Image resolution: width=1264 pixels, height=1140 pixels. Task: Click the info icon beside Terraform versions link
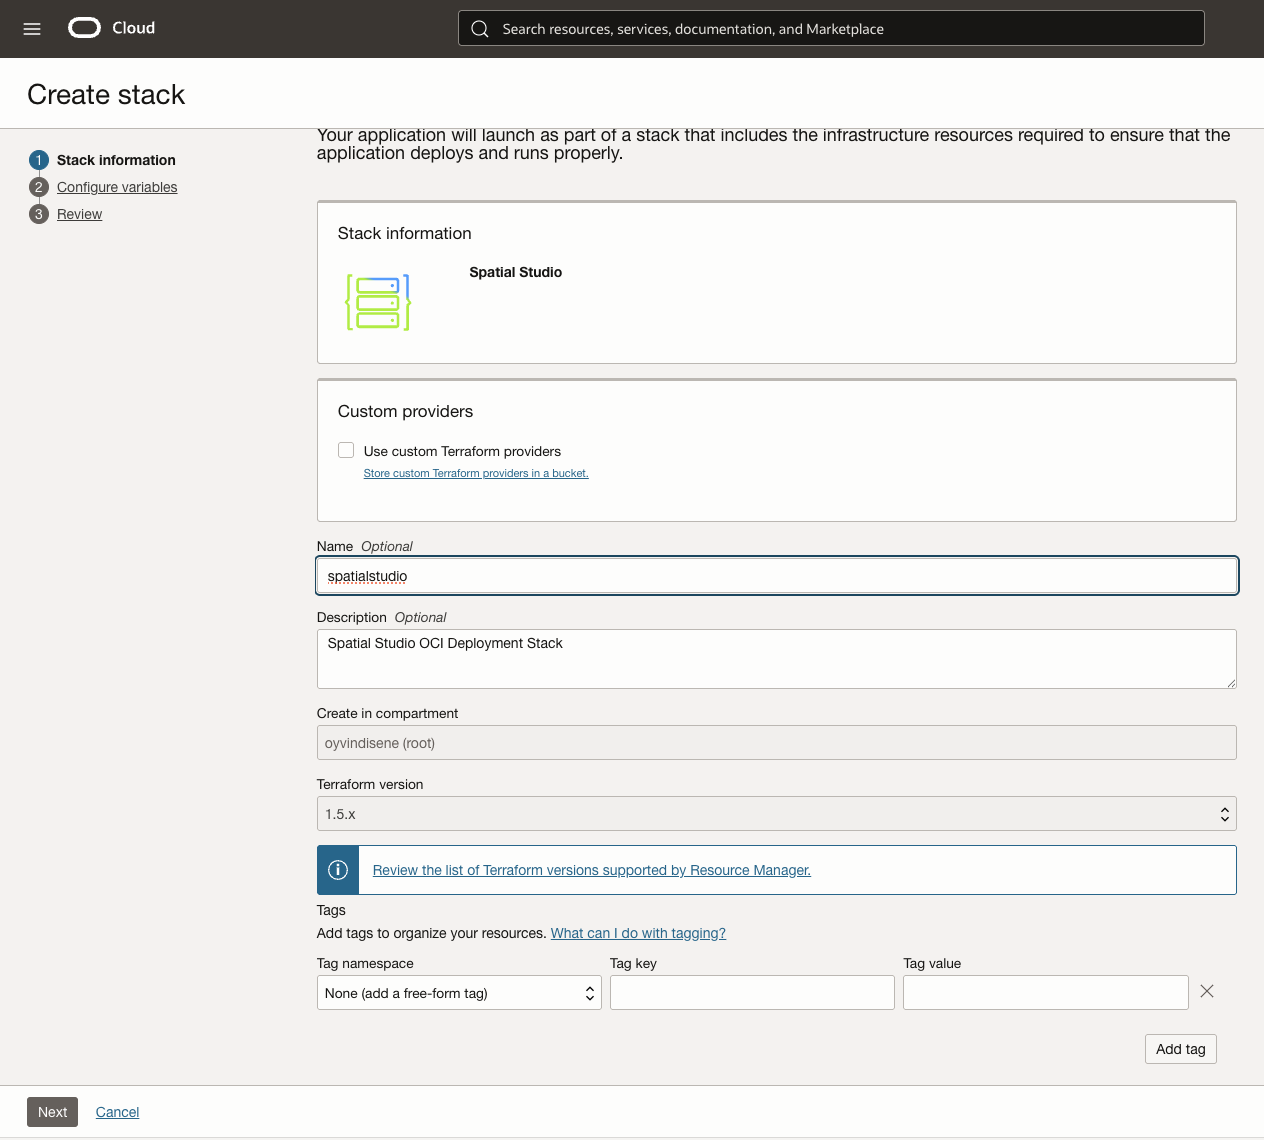tap(338, 870)
